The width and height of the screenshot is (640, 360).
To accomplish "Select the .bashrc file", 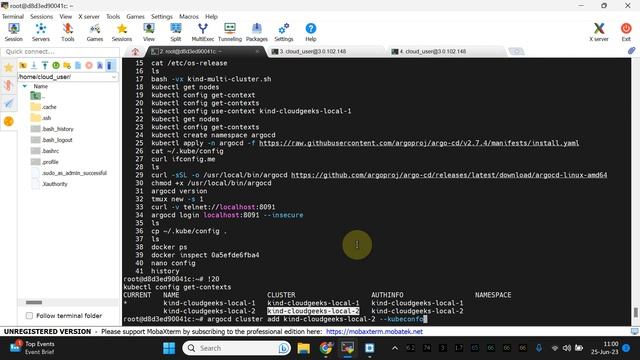I will [45, 151].
